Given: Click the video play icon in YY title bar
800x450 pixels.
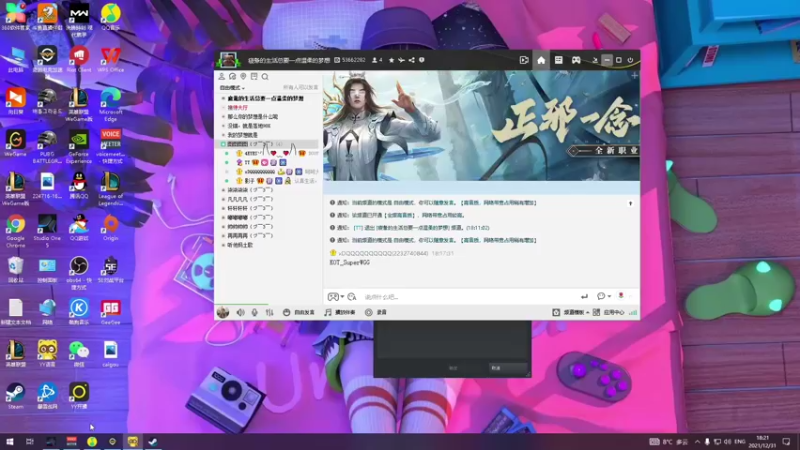Looking at the screenshot, I should tap(524, 60).
